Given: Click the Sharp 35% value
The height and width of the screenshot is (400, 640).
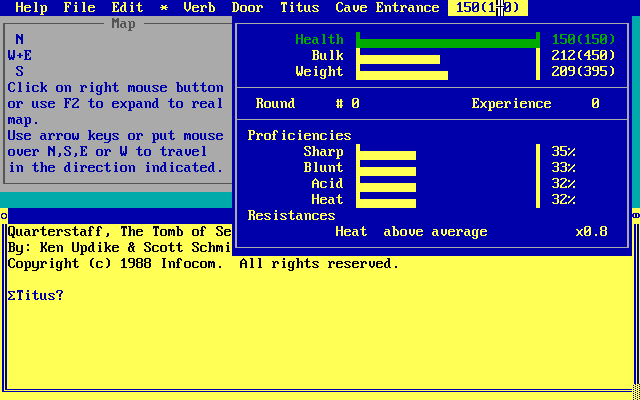Looking at the screenshot, I should click(x=563, y=151).
